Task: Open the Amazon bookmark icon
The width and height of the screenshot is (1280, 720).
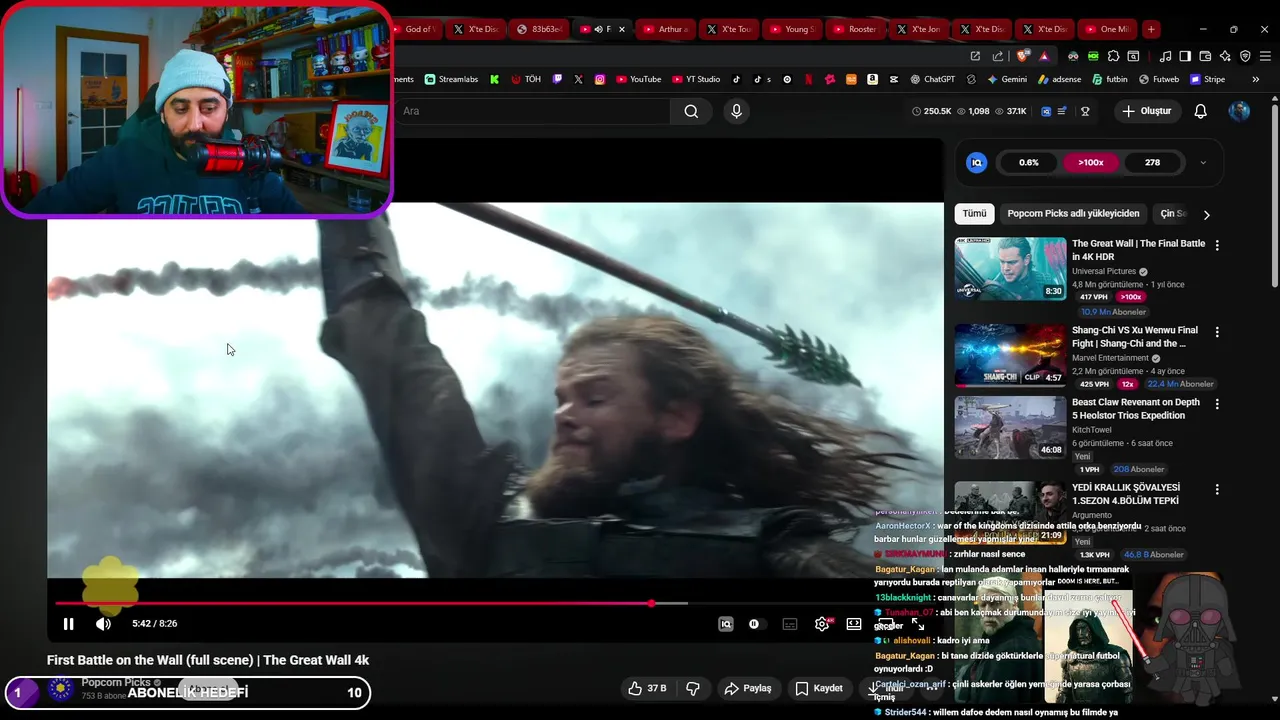Action: pos(872,79)
